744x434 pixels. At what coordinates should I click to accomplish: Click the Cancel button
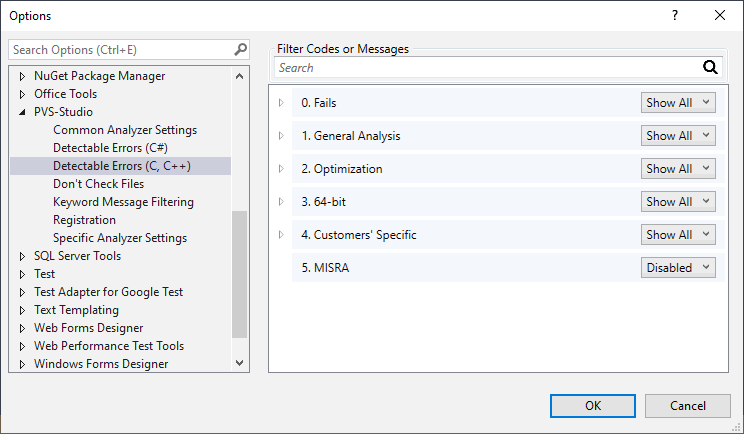[x=687, y=406]
